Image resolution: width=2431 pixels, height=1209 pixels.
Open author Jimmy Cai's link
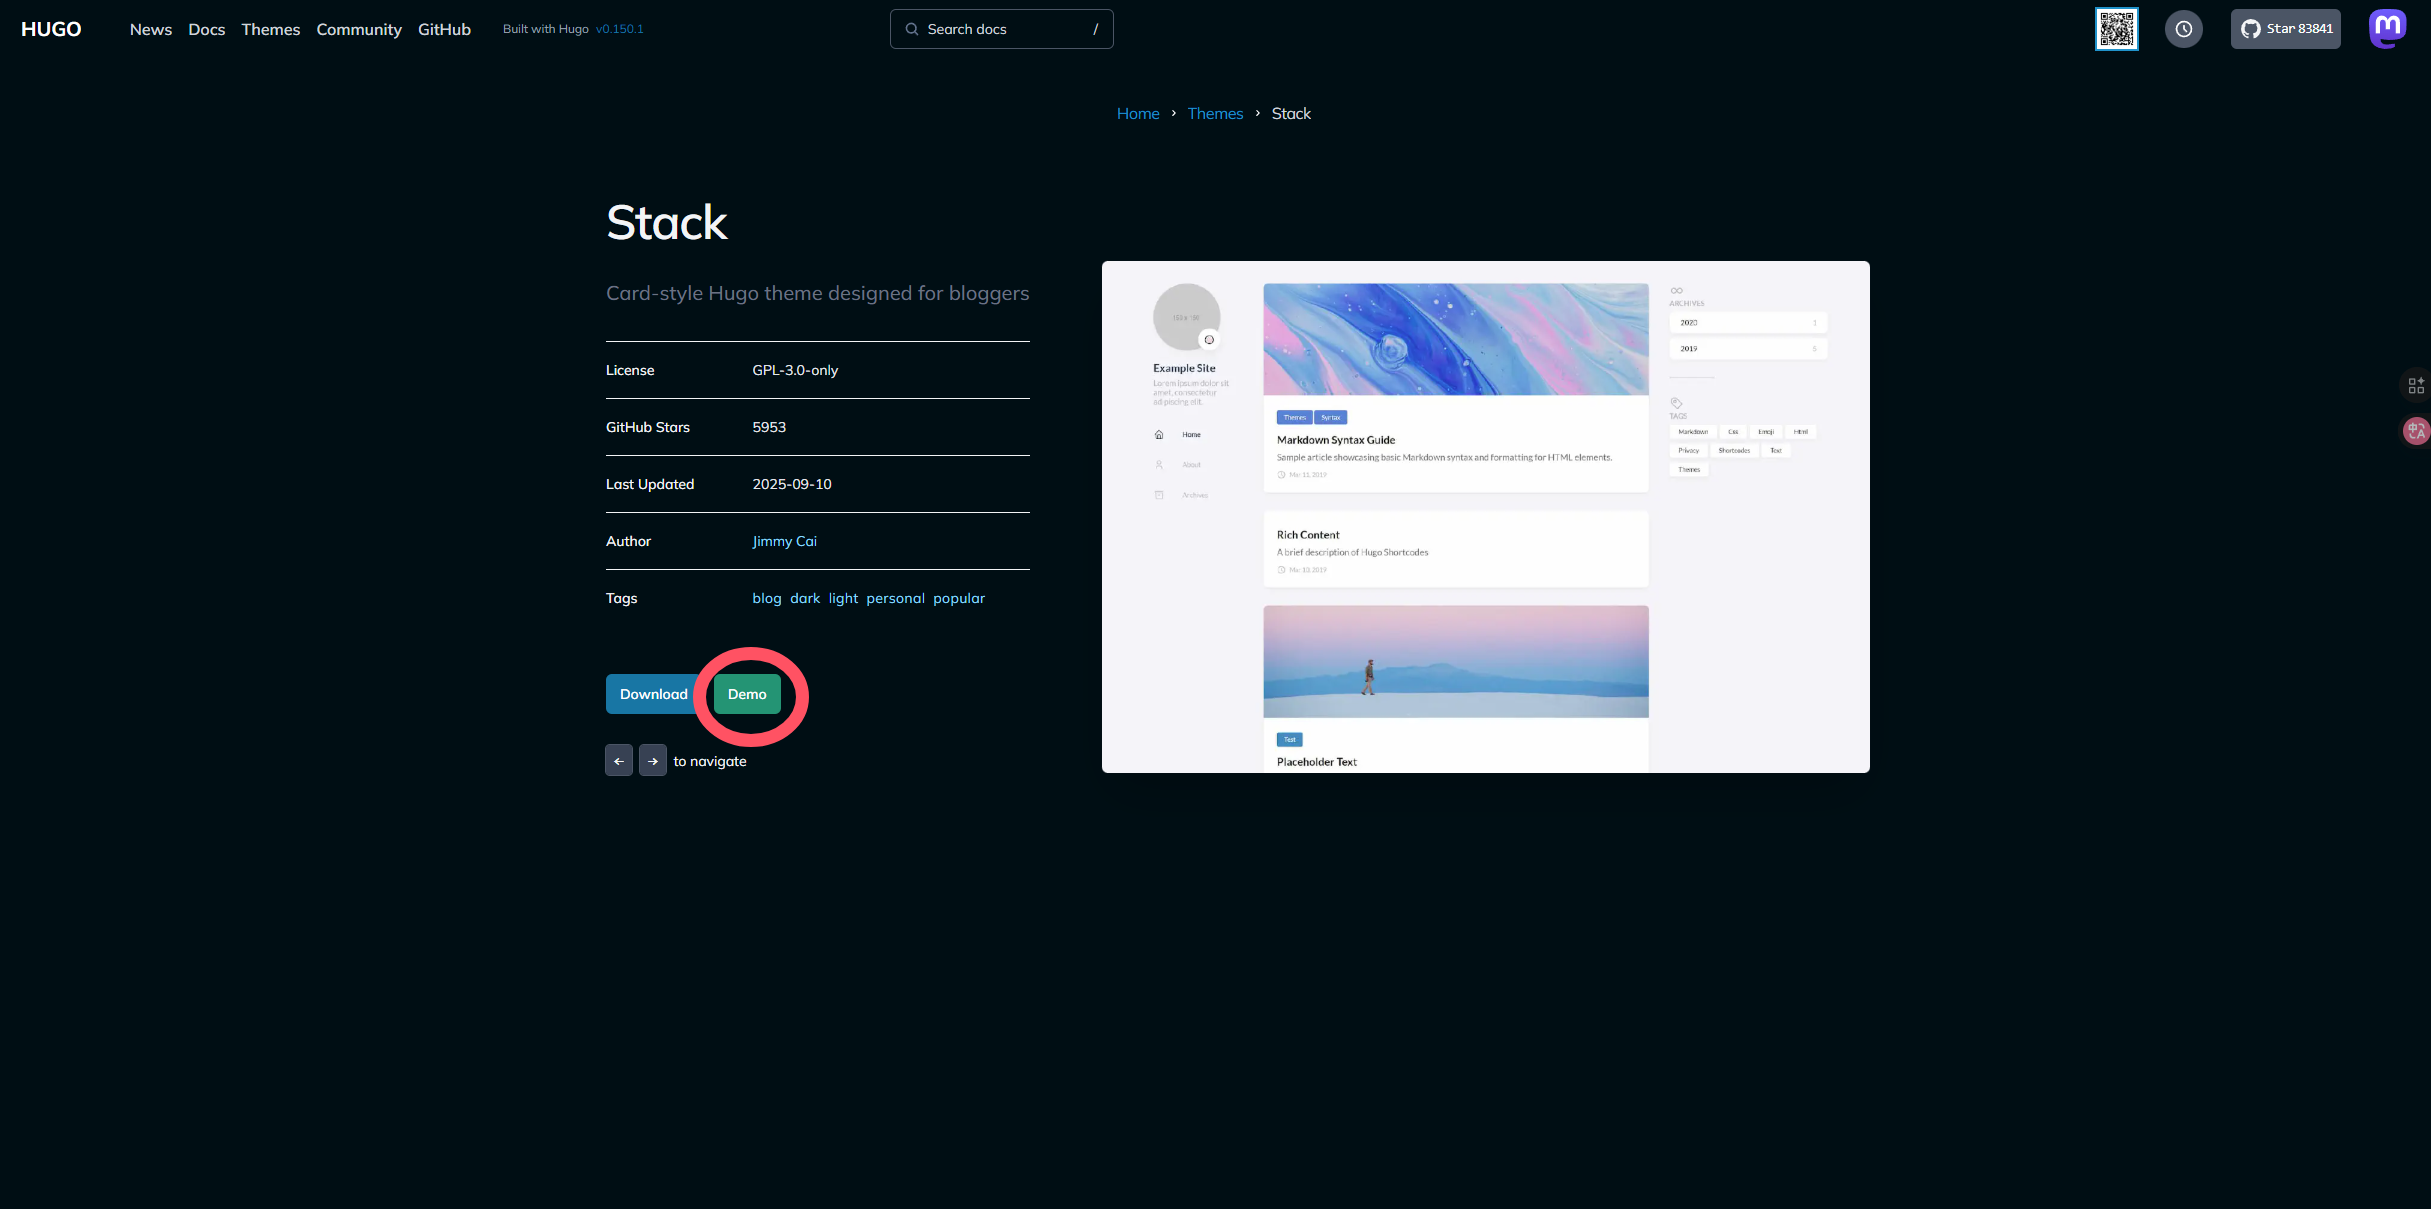click(x=784, y=541)
